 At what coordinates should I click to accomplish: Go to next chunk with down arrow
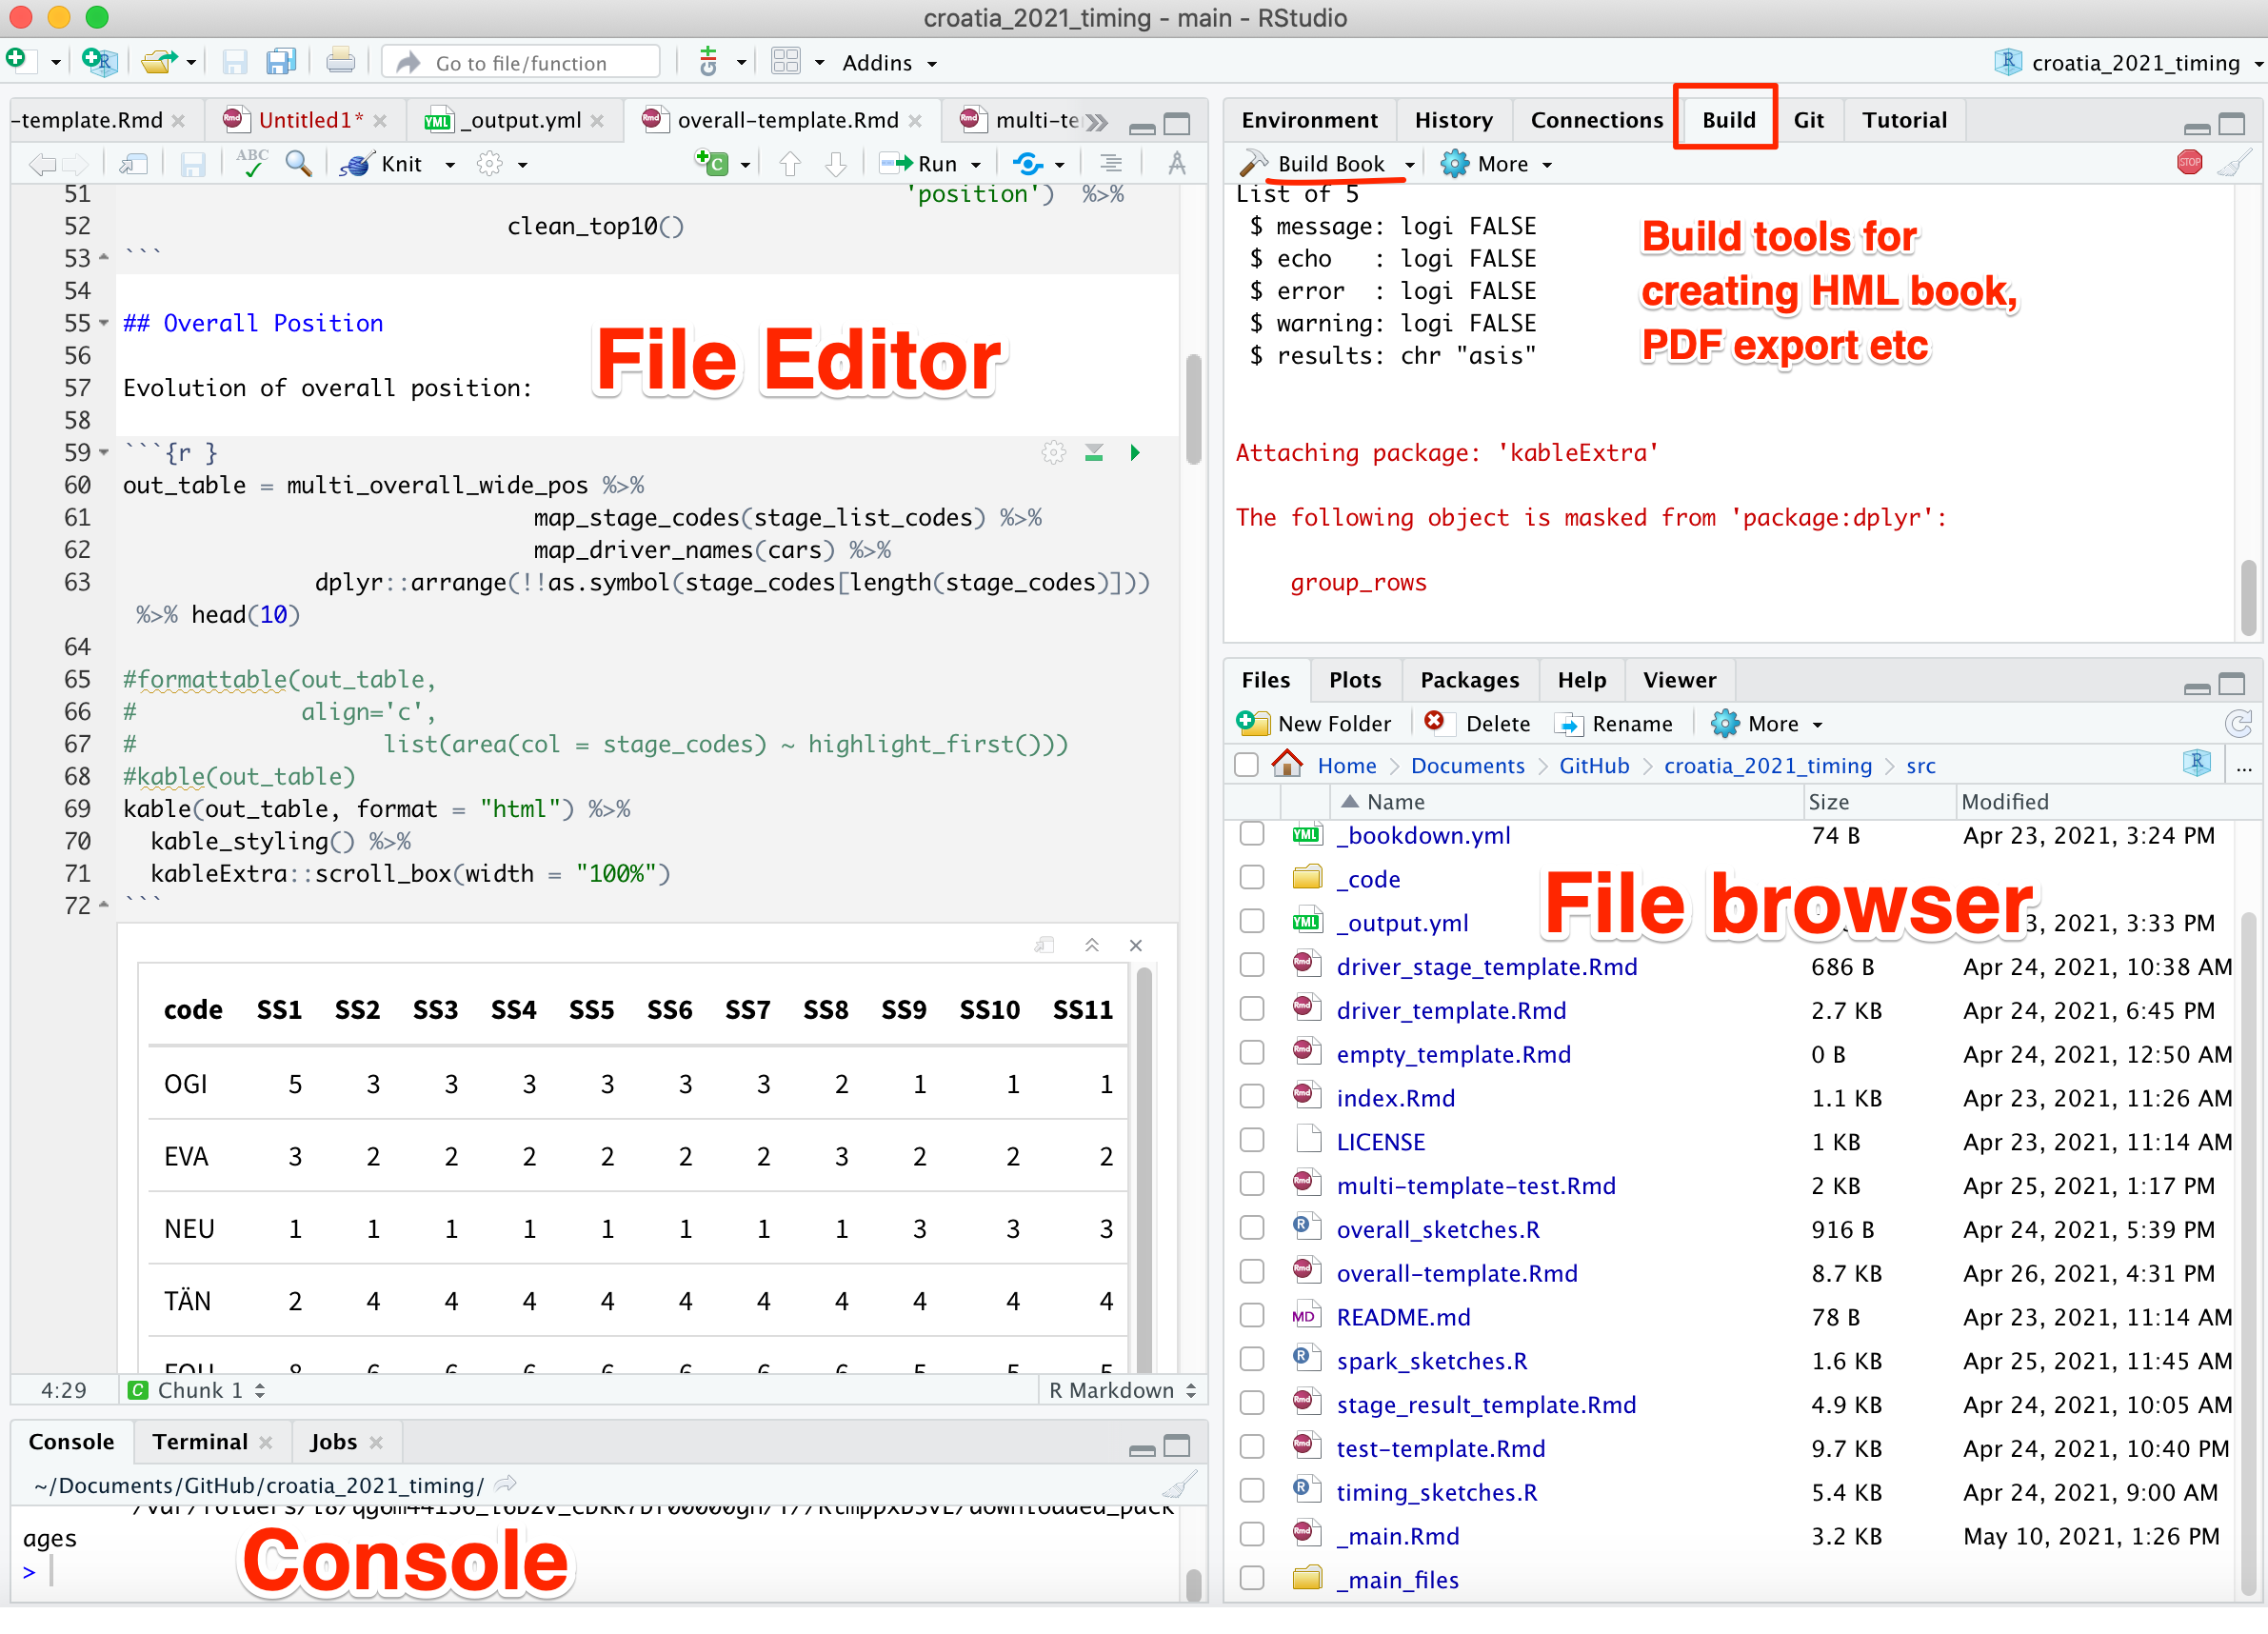[836, 163]
